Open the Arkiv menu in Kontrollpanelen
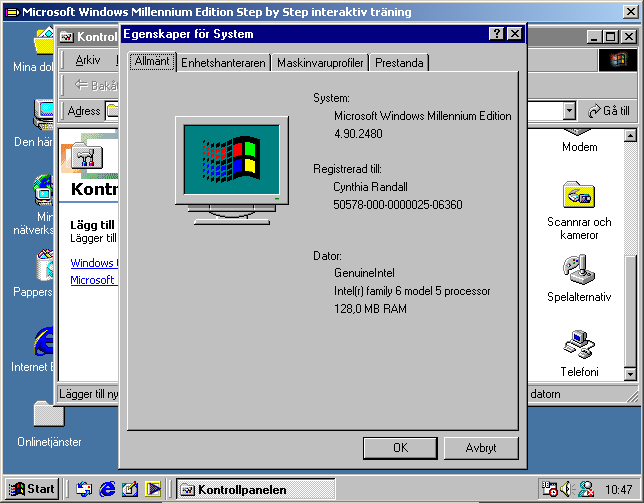Image resolution: width=644 pixels, height=503 pixels. pos(88,60)
